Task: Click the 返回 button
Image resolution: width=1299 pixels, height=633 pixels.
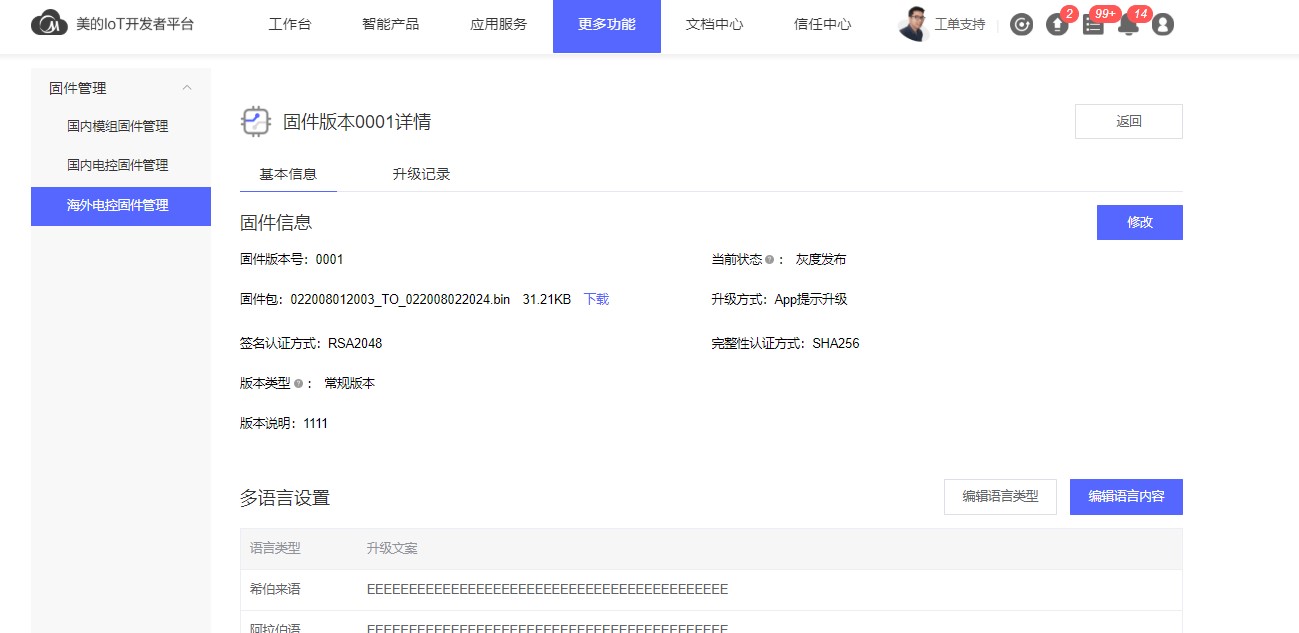Action: point(1129,121)
